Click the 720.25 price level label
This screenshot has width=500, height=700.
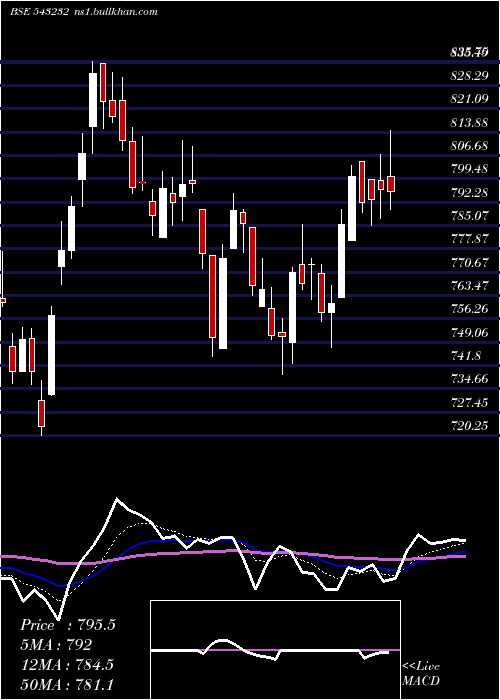469,426
